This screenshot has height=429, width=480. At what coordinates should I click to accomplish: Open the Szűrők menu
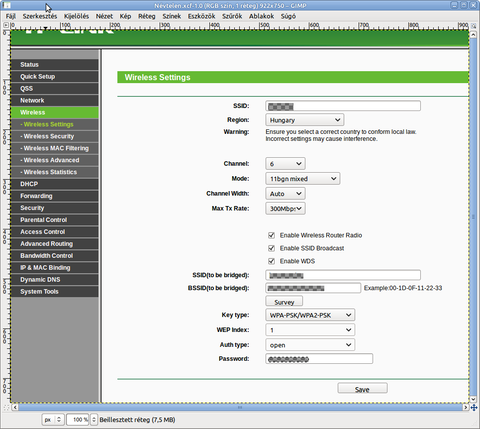point(232,16)
